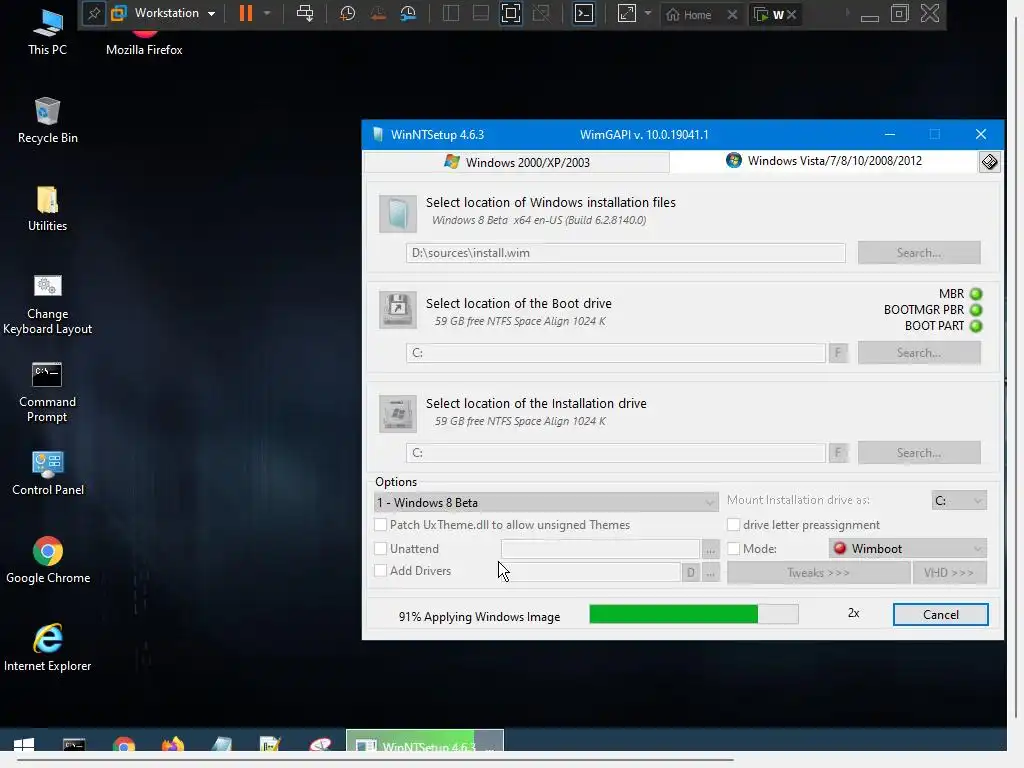This screenshot has height=768, width=1024.
Task: Toggle the thumbnail bar view
Action: pos(481,14)
